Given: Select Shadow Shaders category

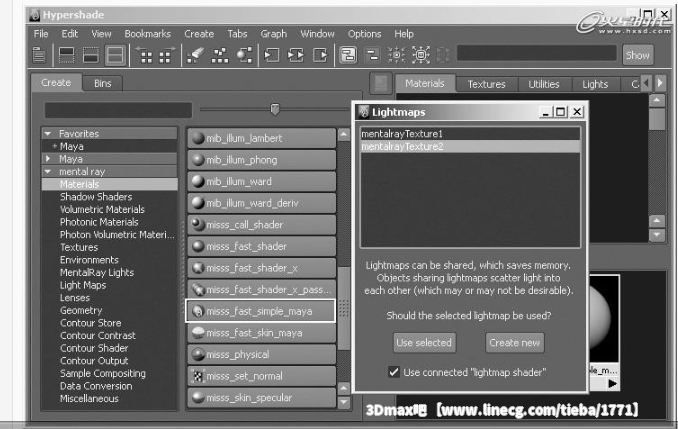Looking at the screenshot, I should 96,197.
